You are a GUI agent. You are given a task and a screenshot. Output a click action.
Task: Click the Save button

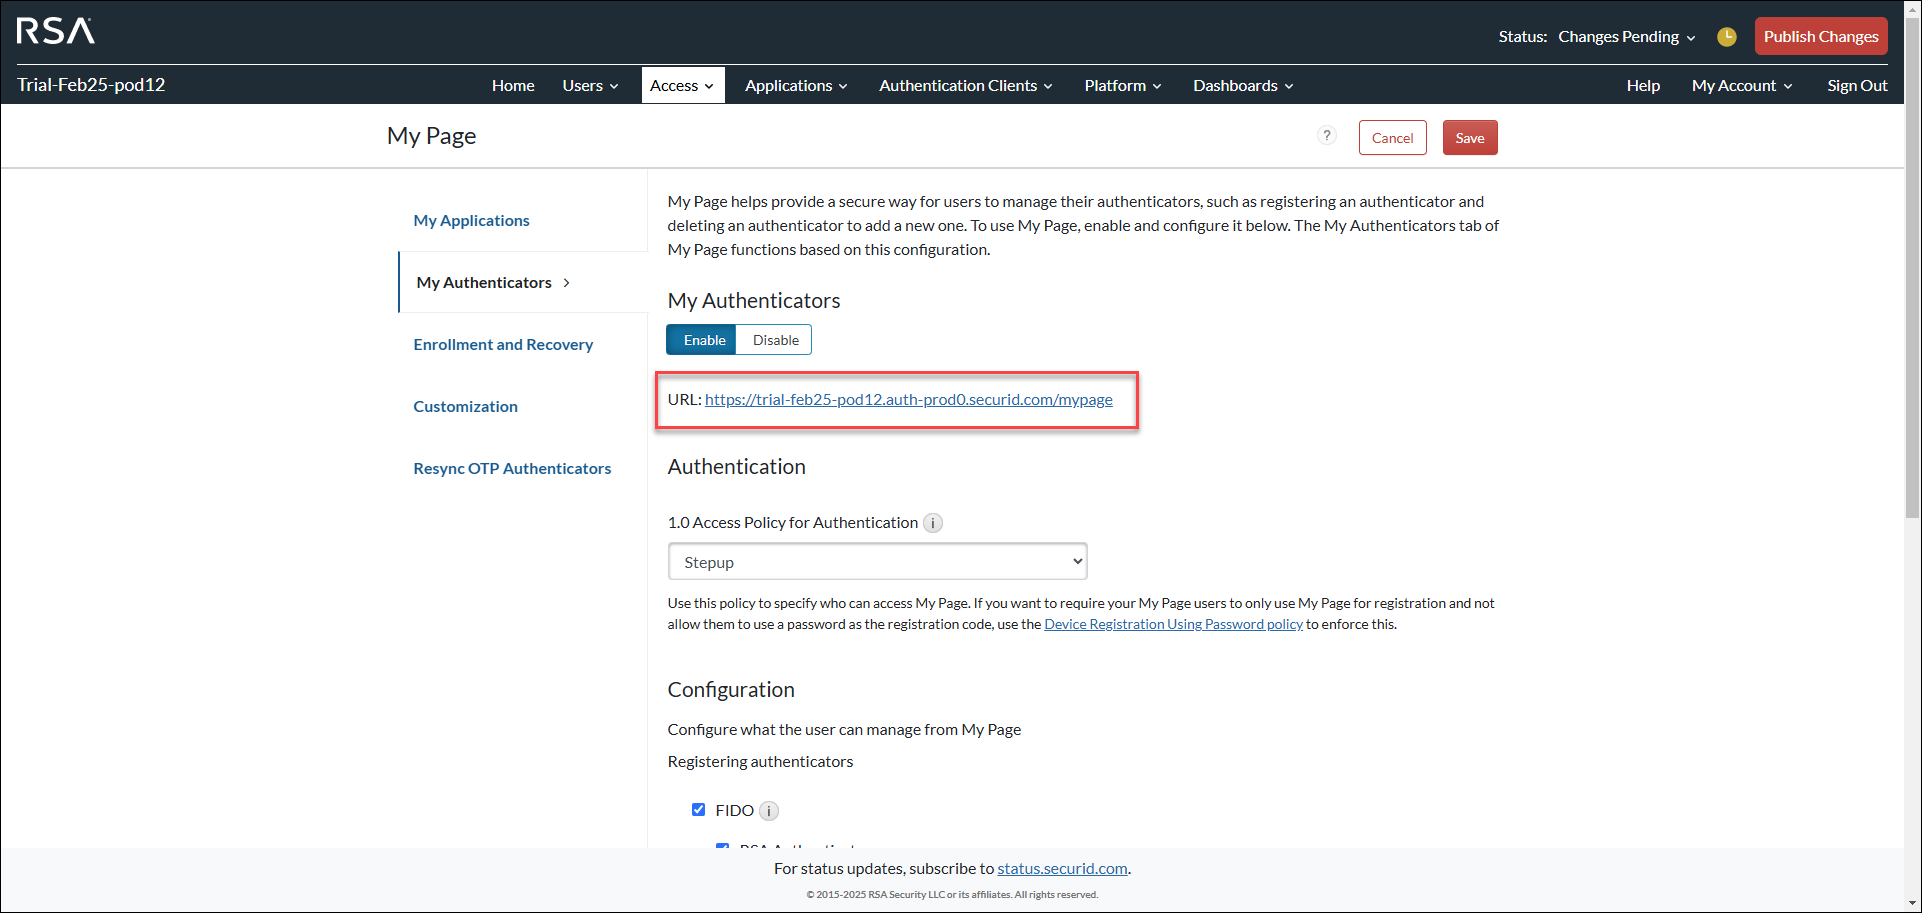1469,138
